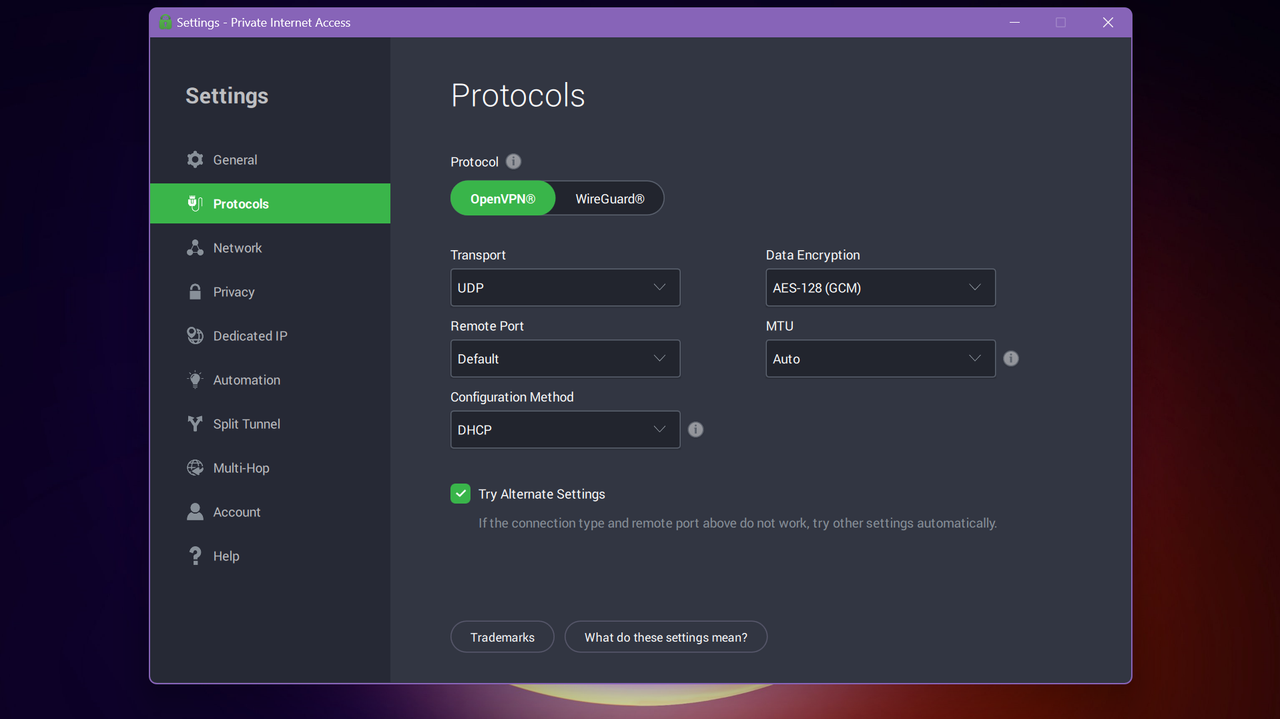Screen dimensions: 1280x719
Task: Open the Data Encryption dropdown
Action: click(880, 288)
